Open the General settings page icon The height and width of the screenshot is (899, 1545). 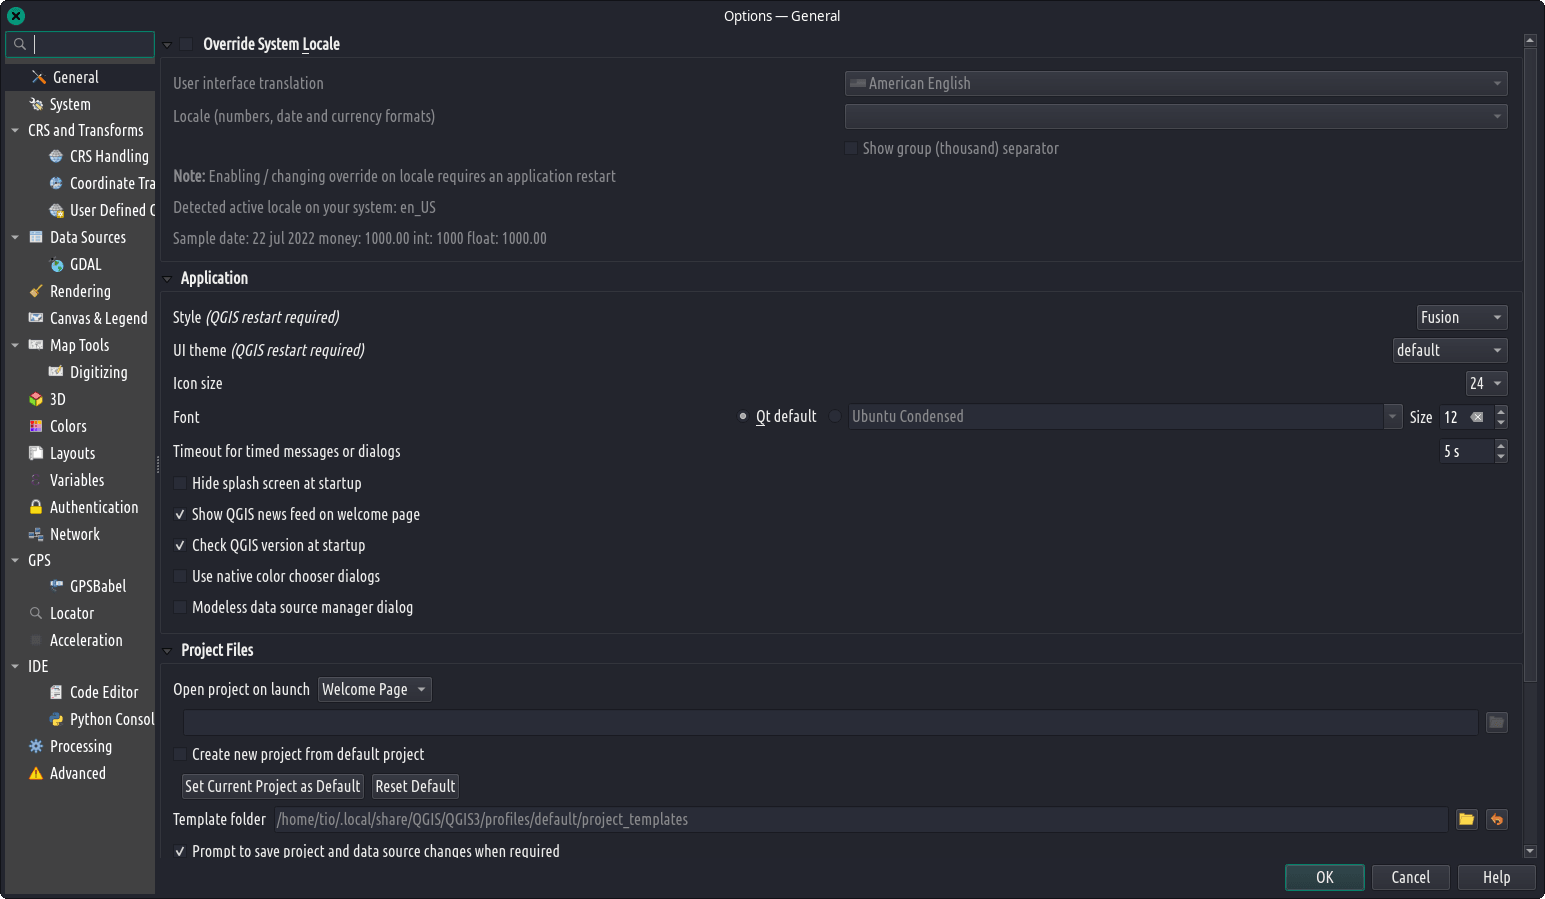pyautogui.click(x=39, y=77)
